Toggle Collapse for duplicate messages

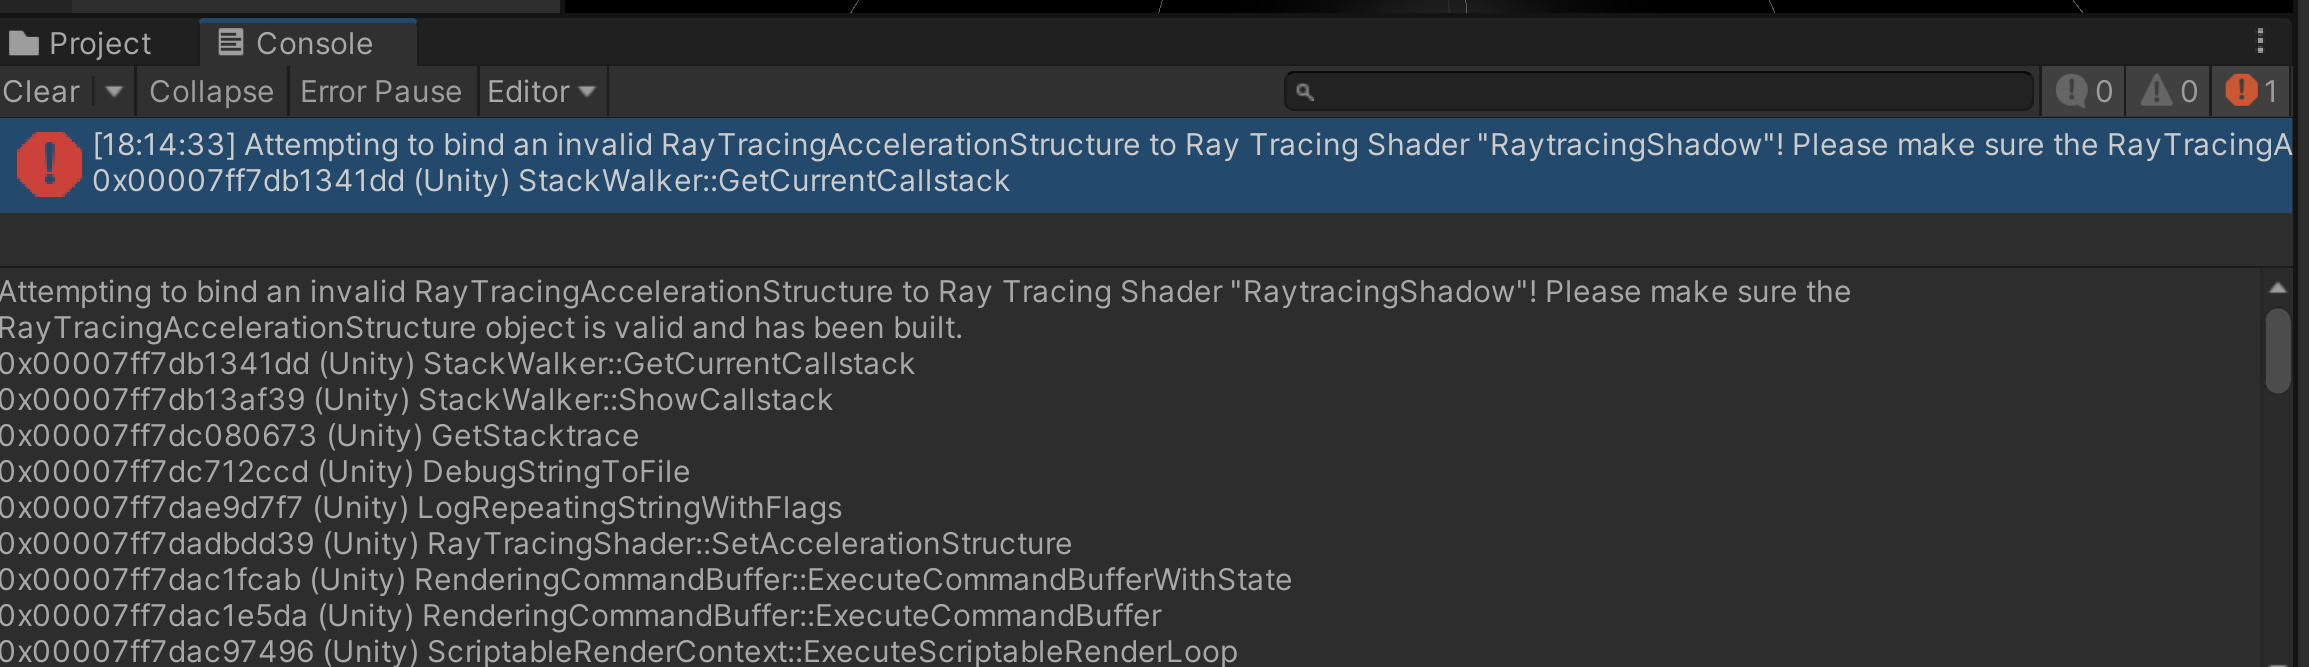(211, 92)
